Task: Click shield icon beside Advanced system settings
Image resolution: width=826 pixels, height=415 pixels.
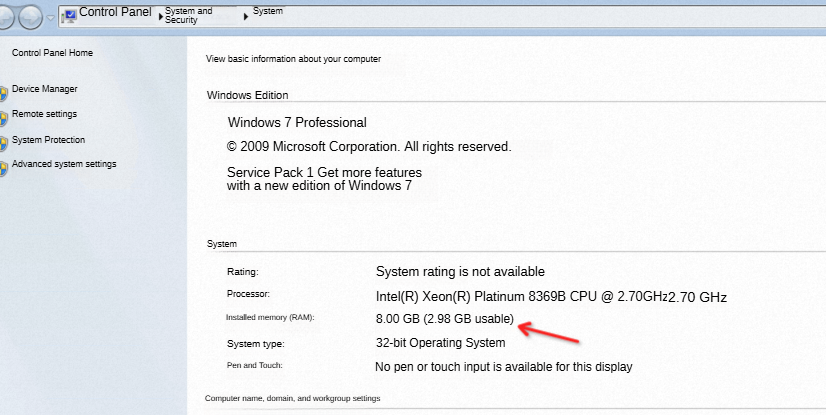Action: point(3,169)
